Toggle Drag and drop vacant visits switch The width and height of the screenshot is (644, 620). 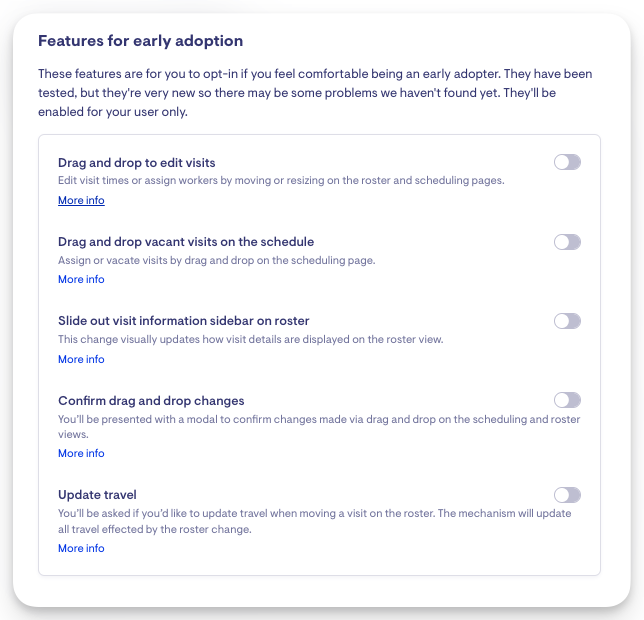coord(567,242)
